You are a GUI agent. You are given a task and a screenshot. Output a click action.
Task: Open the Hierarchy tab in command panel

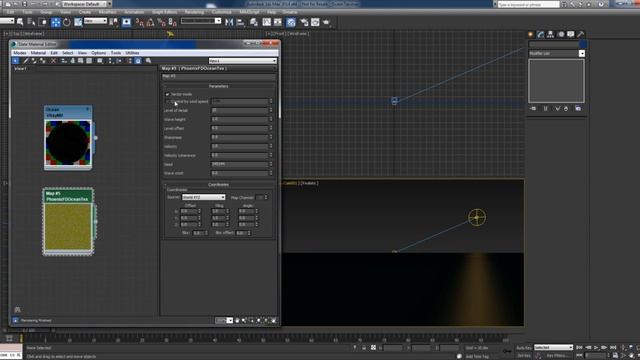tap(550, 34)
